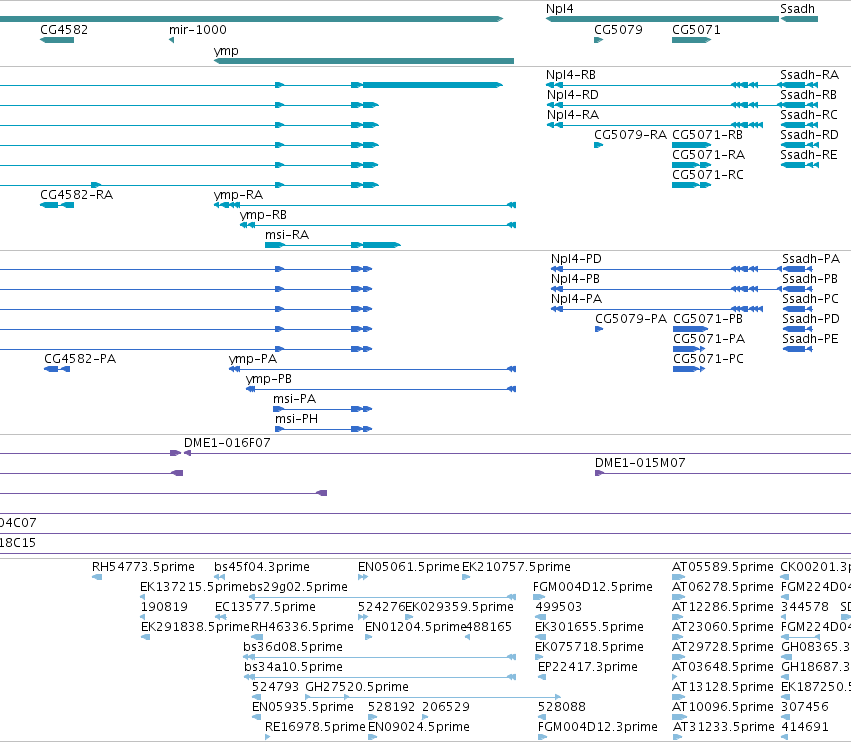Select the CG5071-RA transcript label
The height and width of the screenshot is (742, 851).
[x=708, y=155]
